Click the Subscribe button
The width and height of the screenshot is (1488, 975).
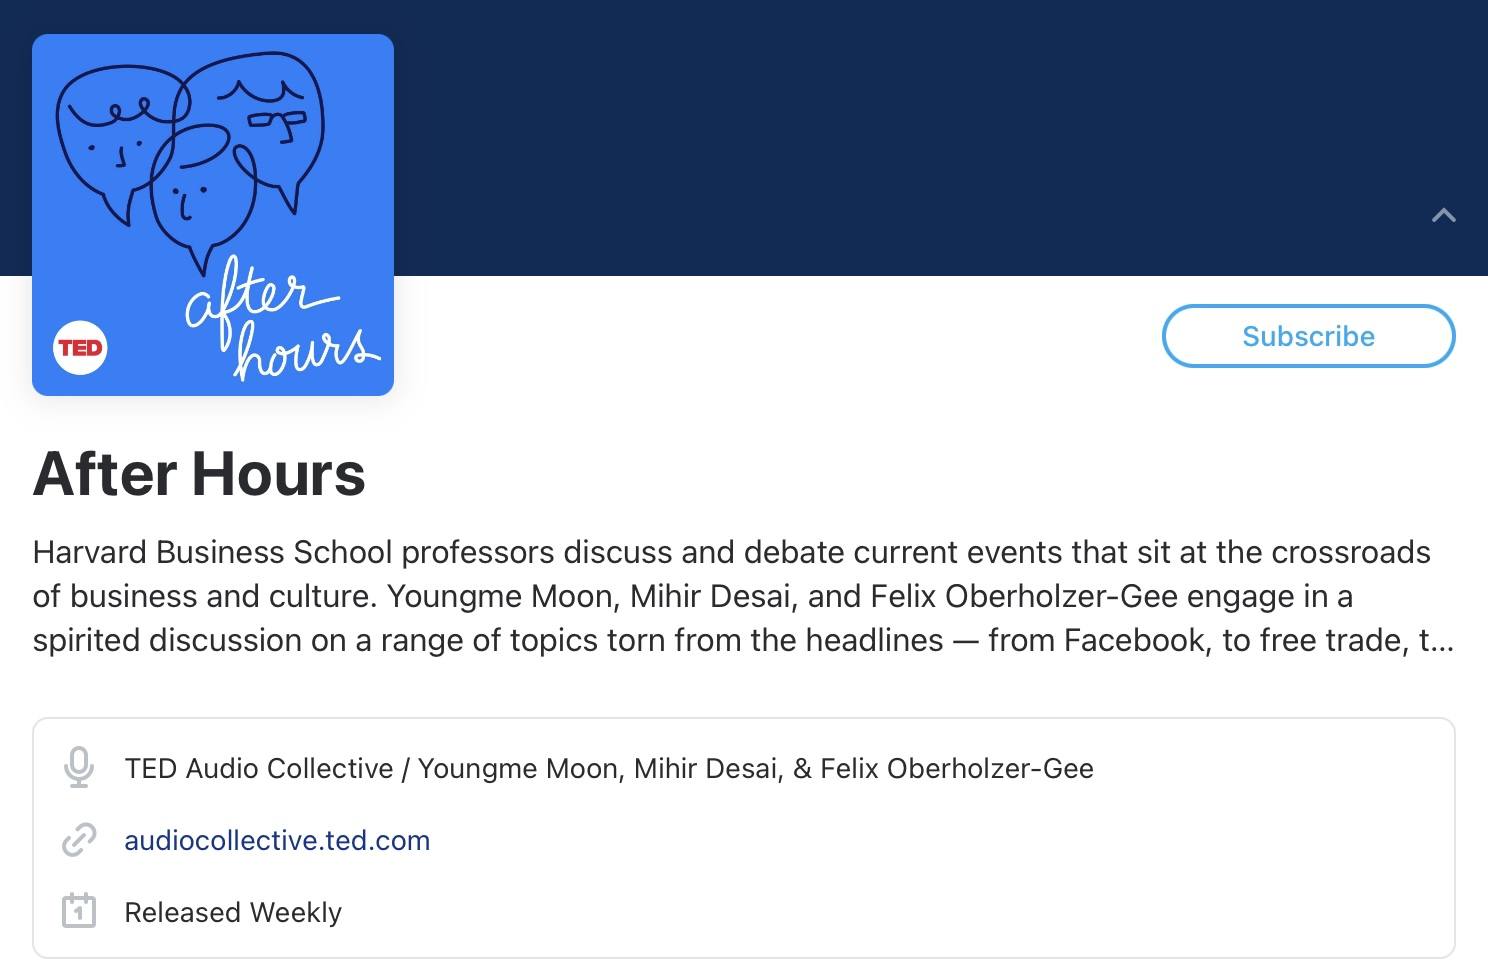1308,336
